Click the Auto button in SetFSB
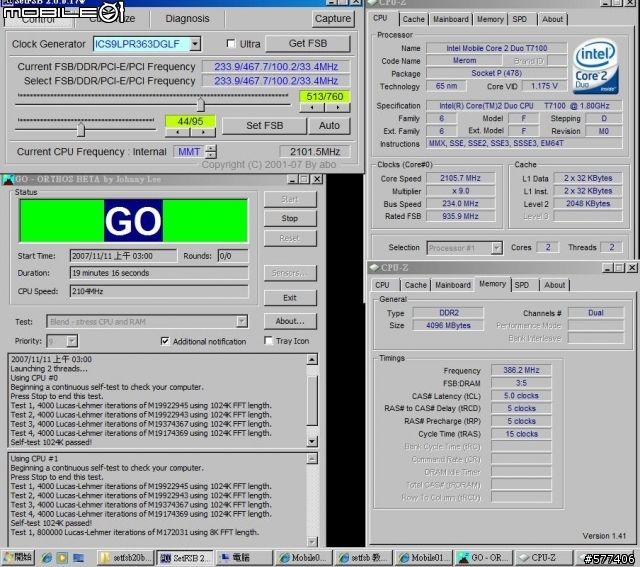The height and width of the screenshot is (567, 640). pyautogui.click(x=329, y=126)
